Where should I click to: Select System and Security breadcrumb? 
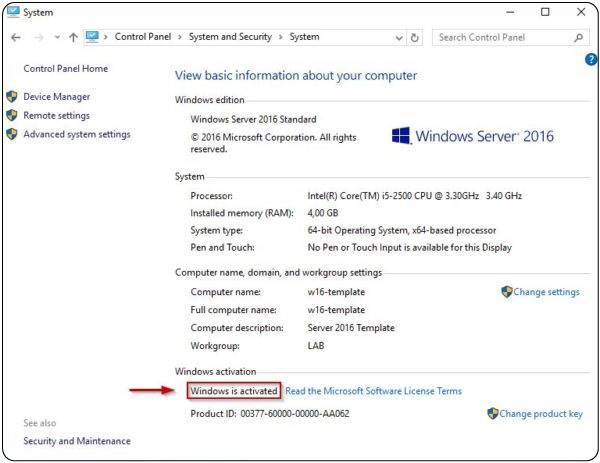click(230, 37)
